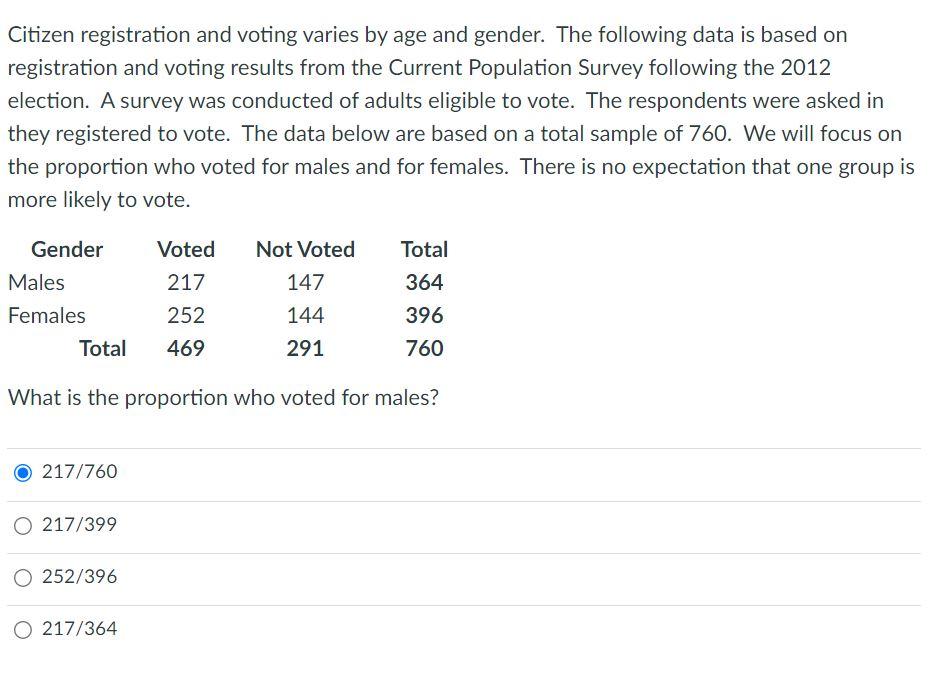Click the Males row label

(36, 282)
